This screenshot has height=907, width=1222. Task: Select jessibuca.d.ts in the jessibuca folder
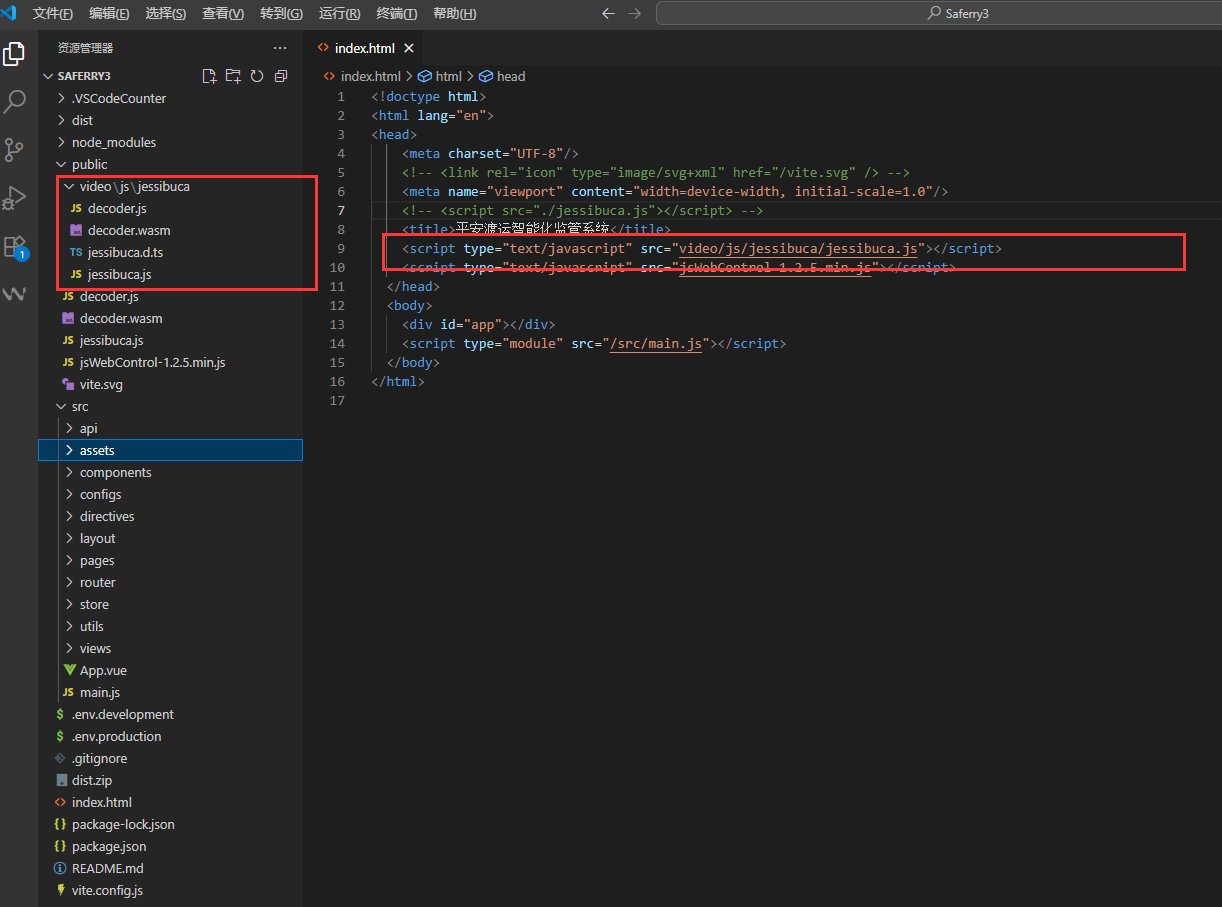coord(127,252)
